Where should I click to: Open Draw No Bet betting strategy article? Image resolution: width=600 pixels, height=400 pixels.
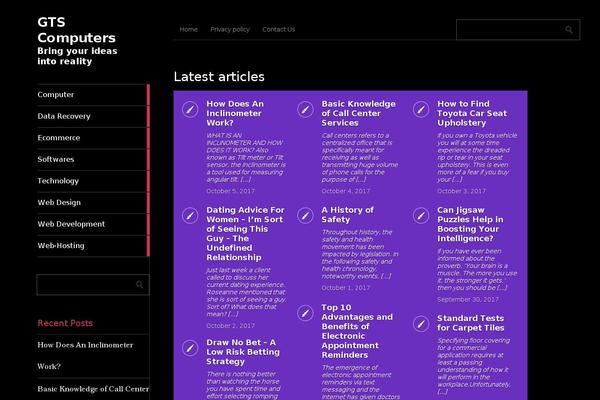(243, 352)
